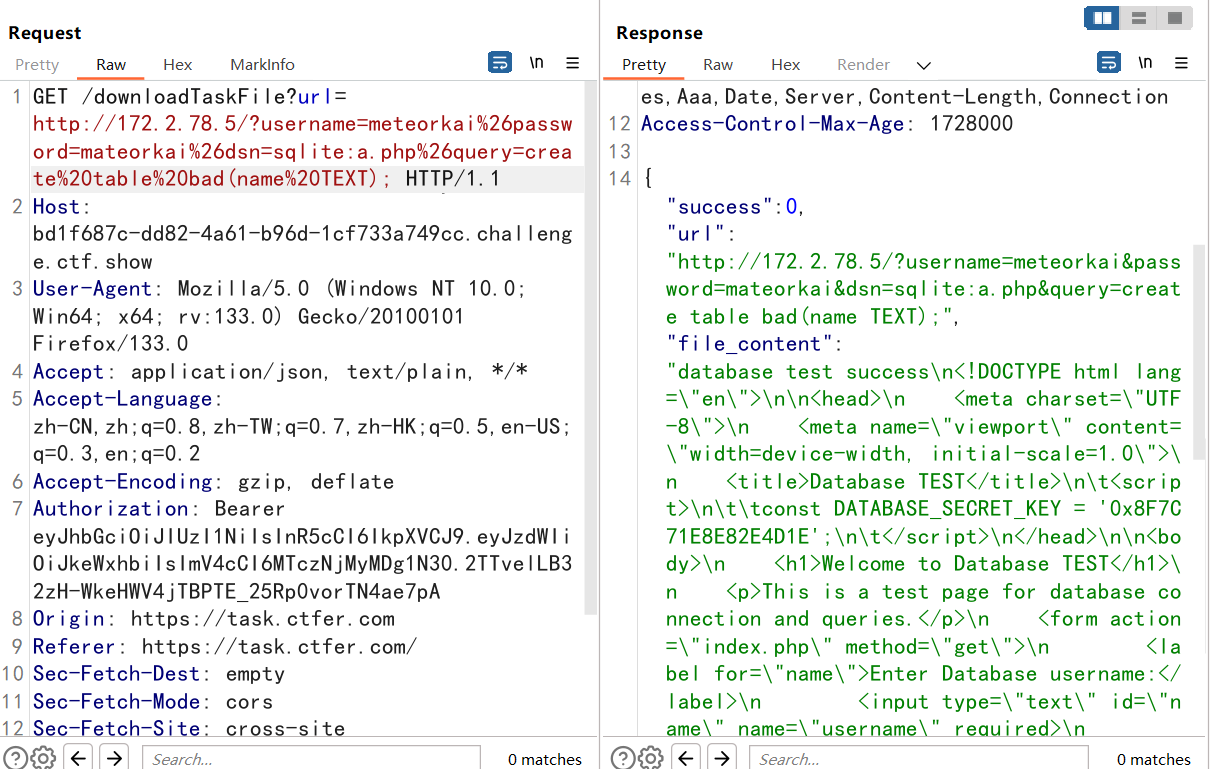Open Request search help icon
Screen dimensions: 1210x769
click(15, 757)
